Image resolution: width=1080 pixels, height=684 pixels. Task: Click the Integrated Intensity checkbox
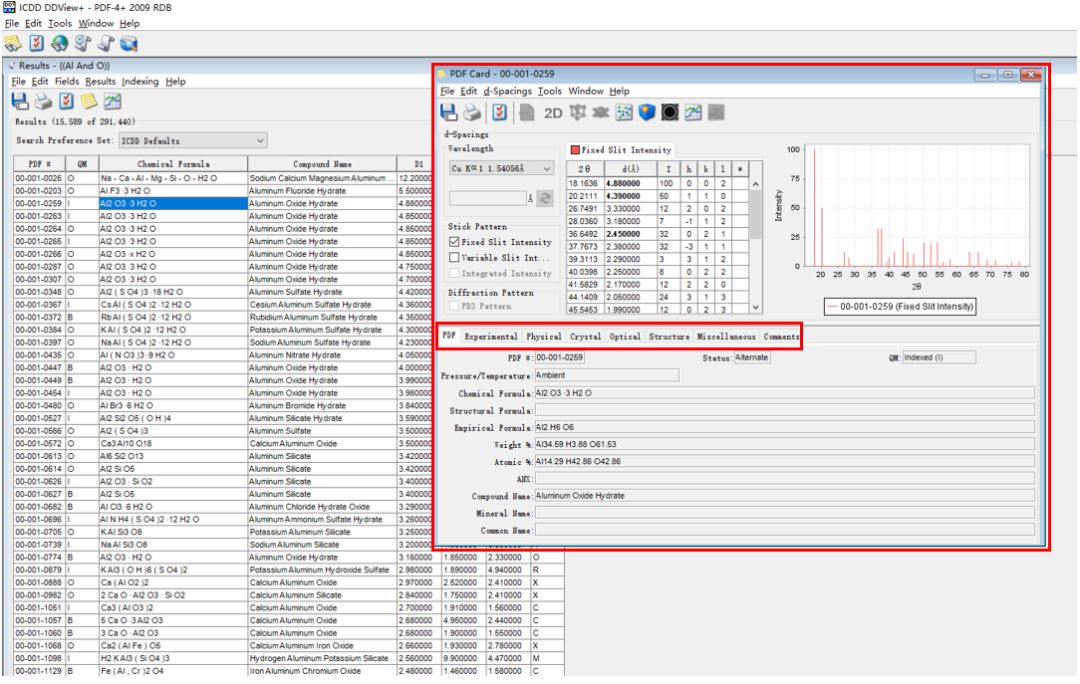tap(454, 273)
